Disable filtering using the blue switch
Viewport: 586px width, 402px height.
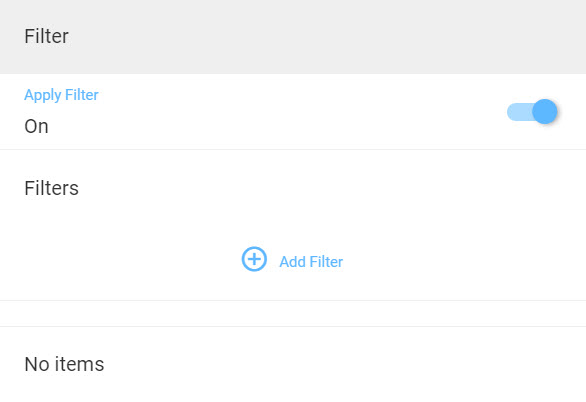click(x=532, y=112)
